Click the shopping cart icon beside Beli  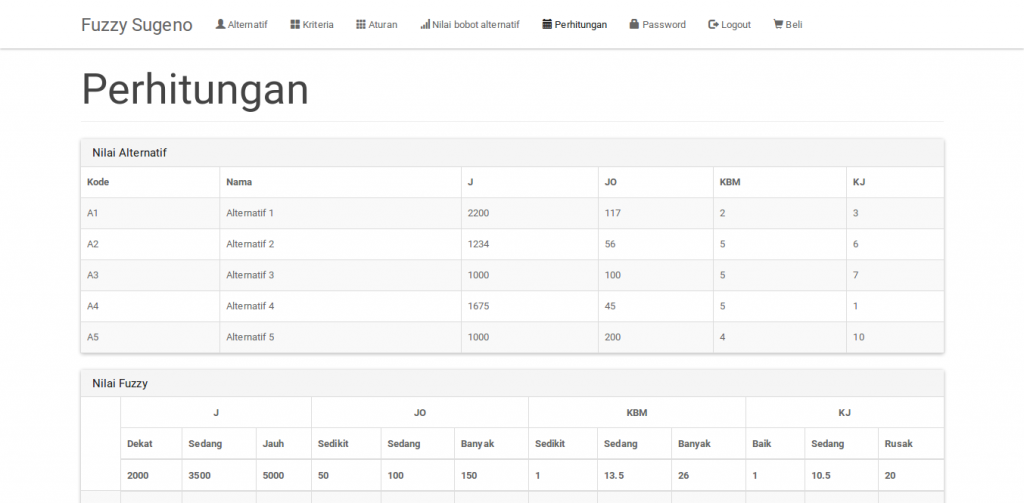pyautogui.click(x=778, y=24)
